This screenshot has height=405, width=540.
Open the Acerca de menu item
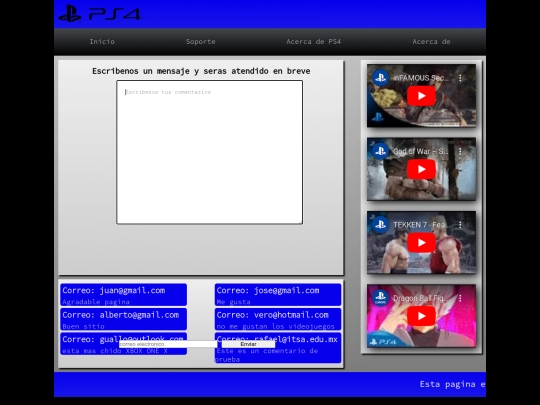[x=431, y=42]
